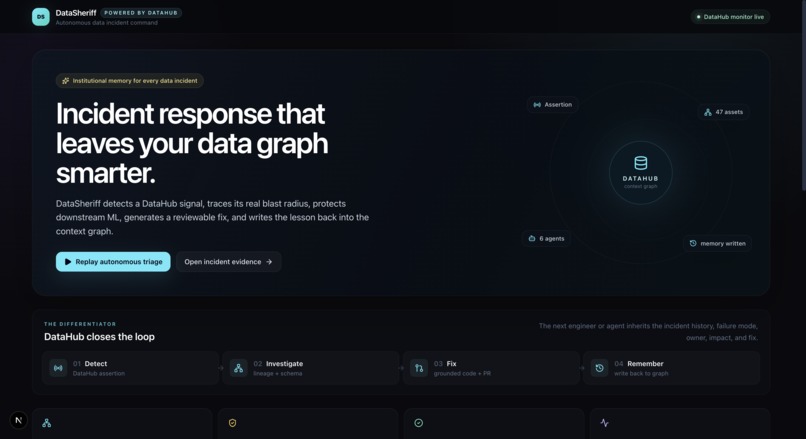
Task: Click THE DIFFERENTIATOR label
Action: pyautogui.click(x=80, y=324)
